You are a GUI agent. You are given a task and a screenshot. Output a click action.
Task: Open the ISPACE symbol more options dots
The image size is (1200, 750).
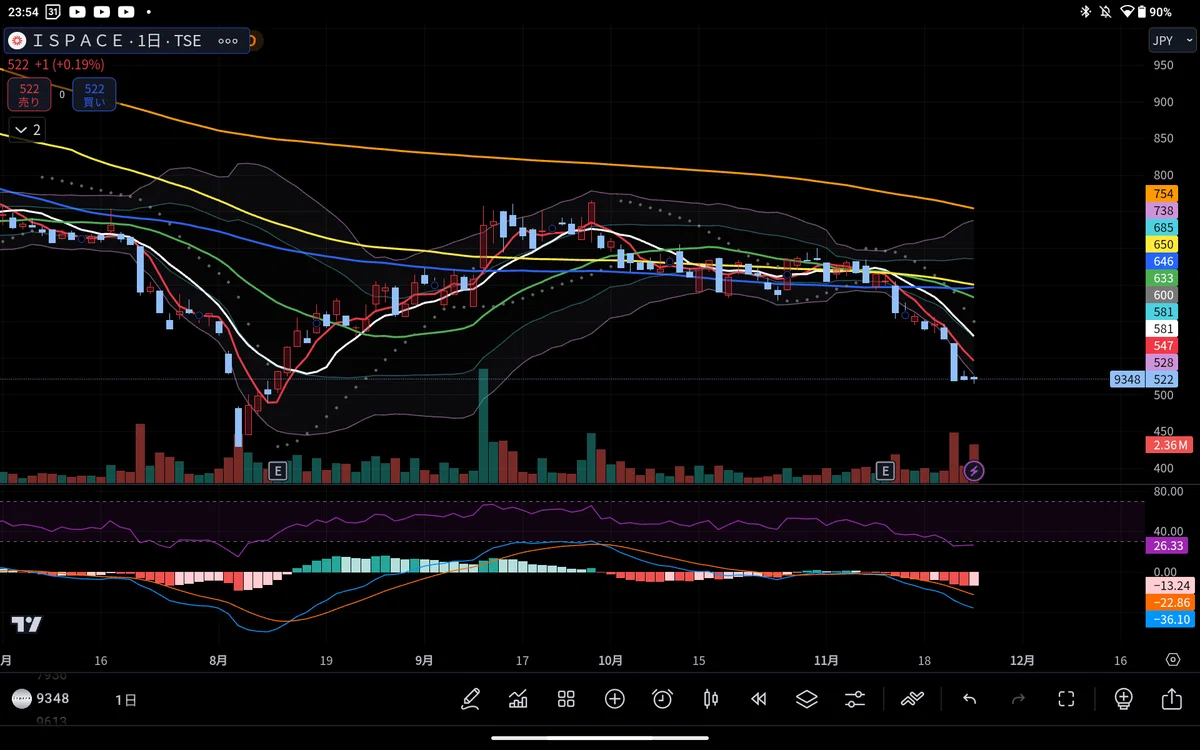[x=227, y=41]
